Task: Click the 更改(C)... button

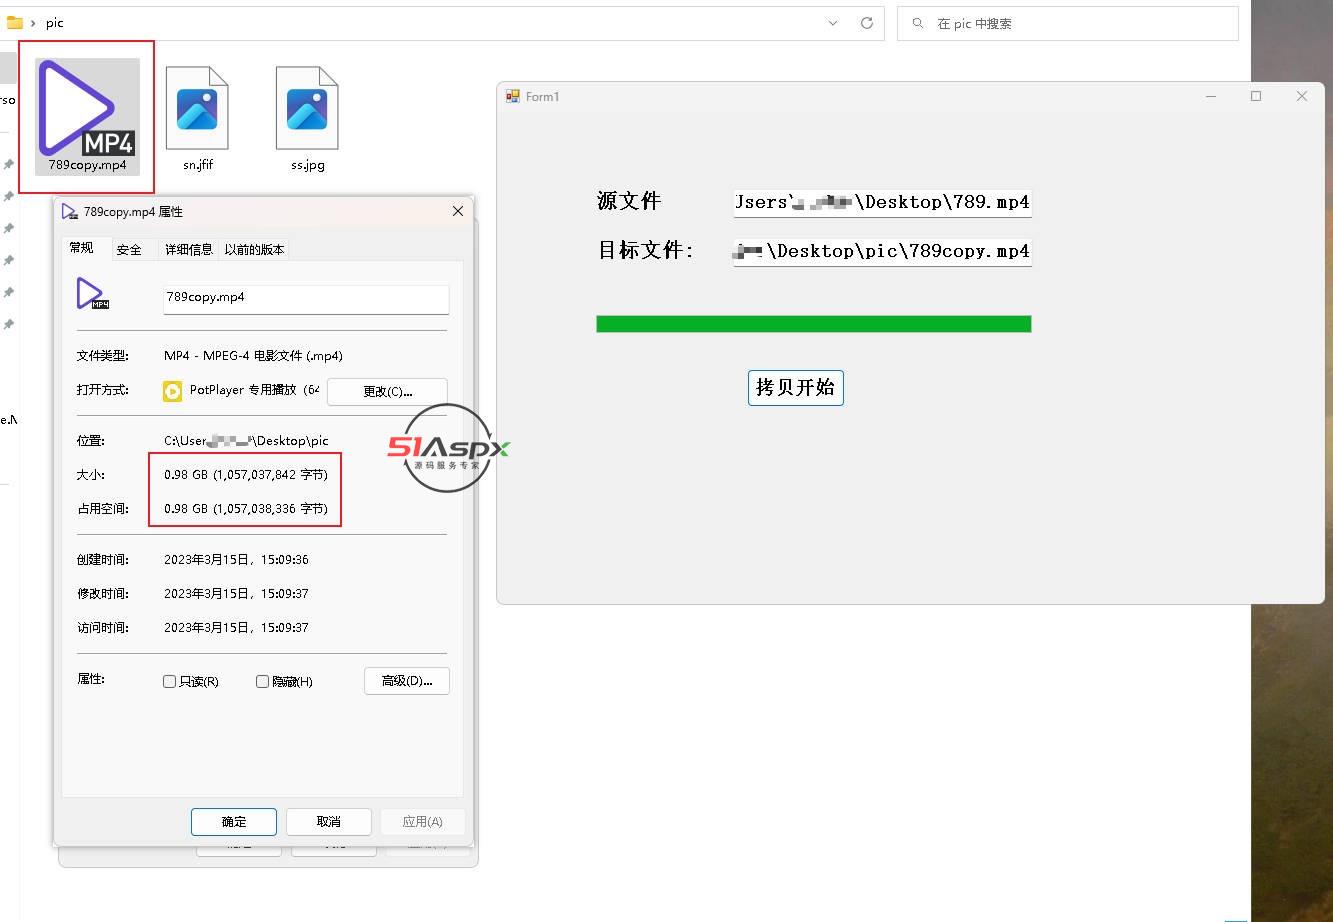Action: point(387,391)
